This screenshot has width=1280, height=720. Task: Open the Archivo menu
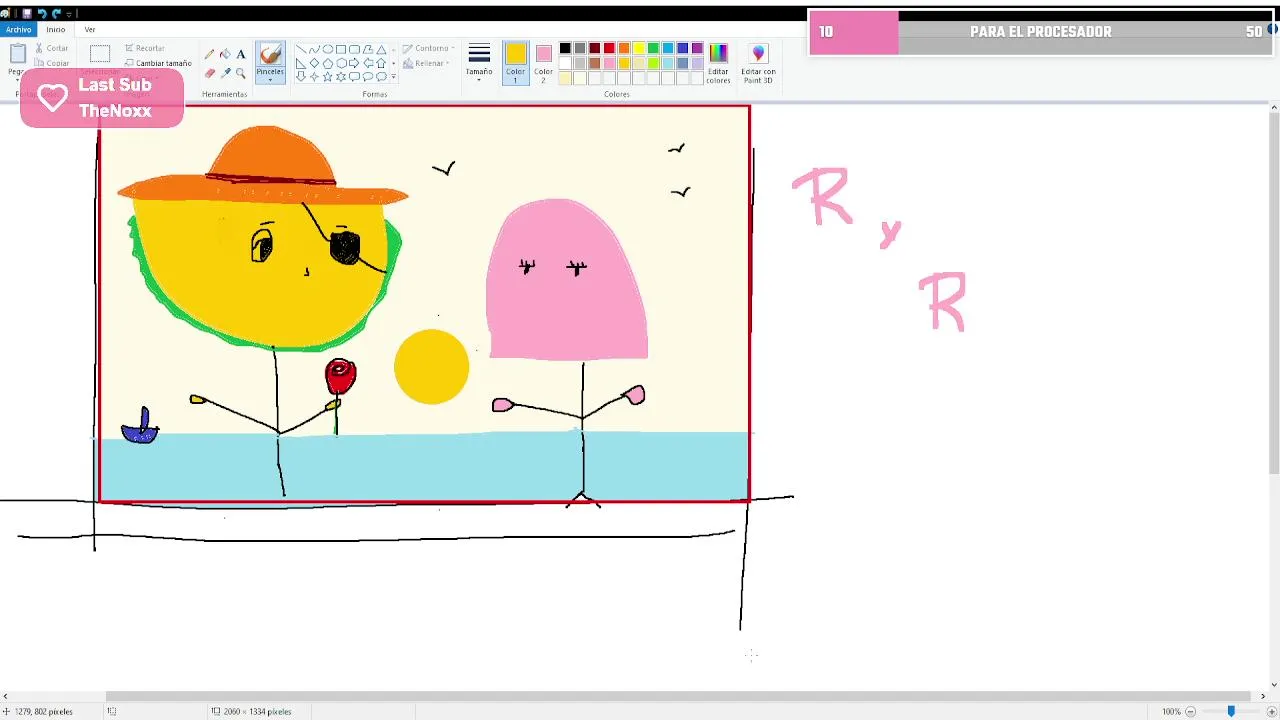[18, 29]
